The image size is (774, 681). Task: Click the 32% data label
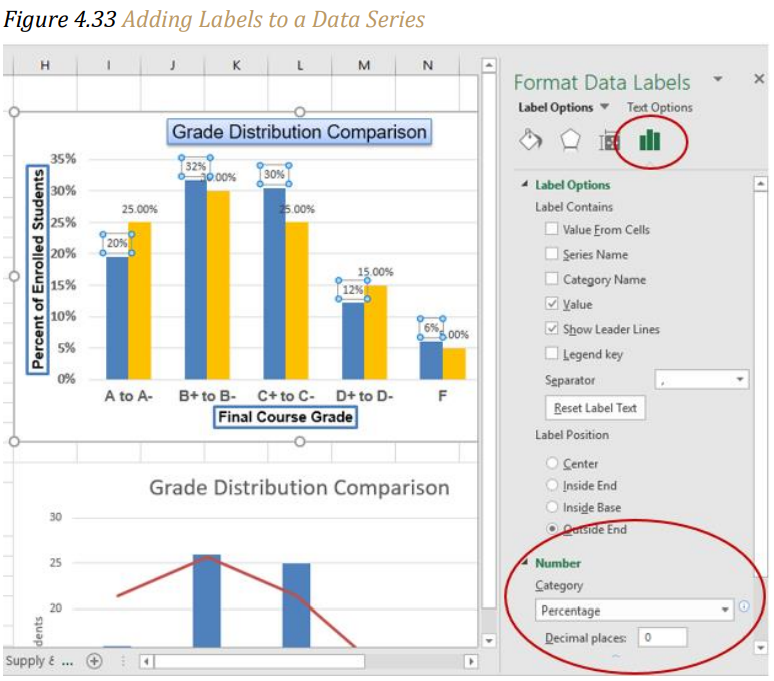[x=196, y=167]
